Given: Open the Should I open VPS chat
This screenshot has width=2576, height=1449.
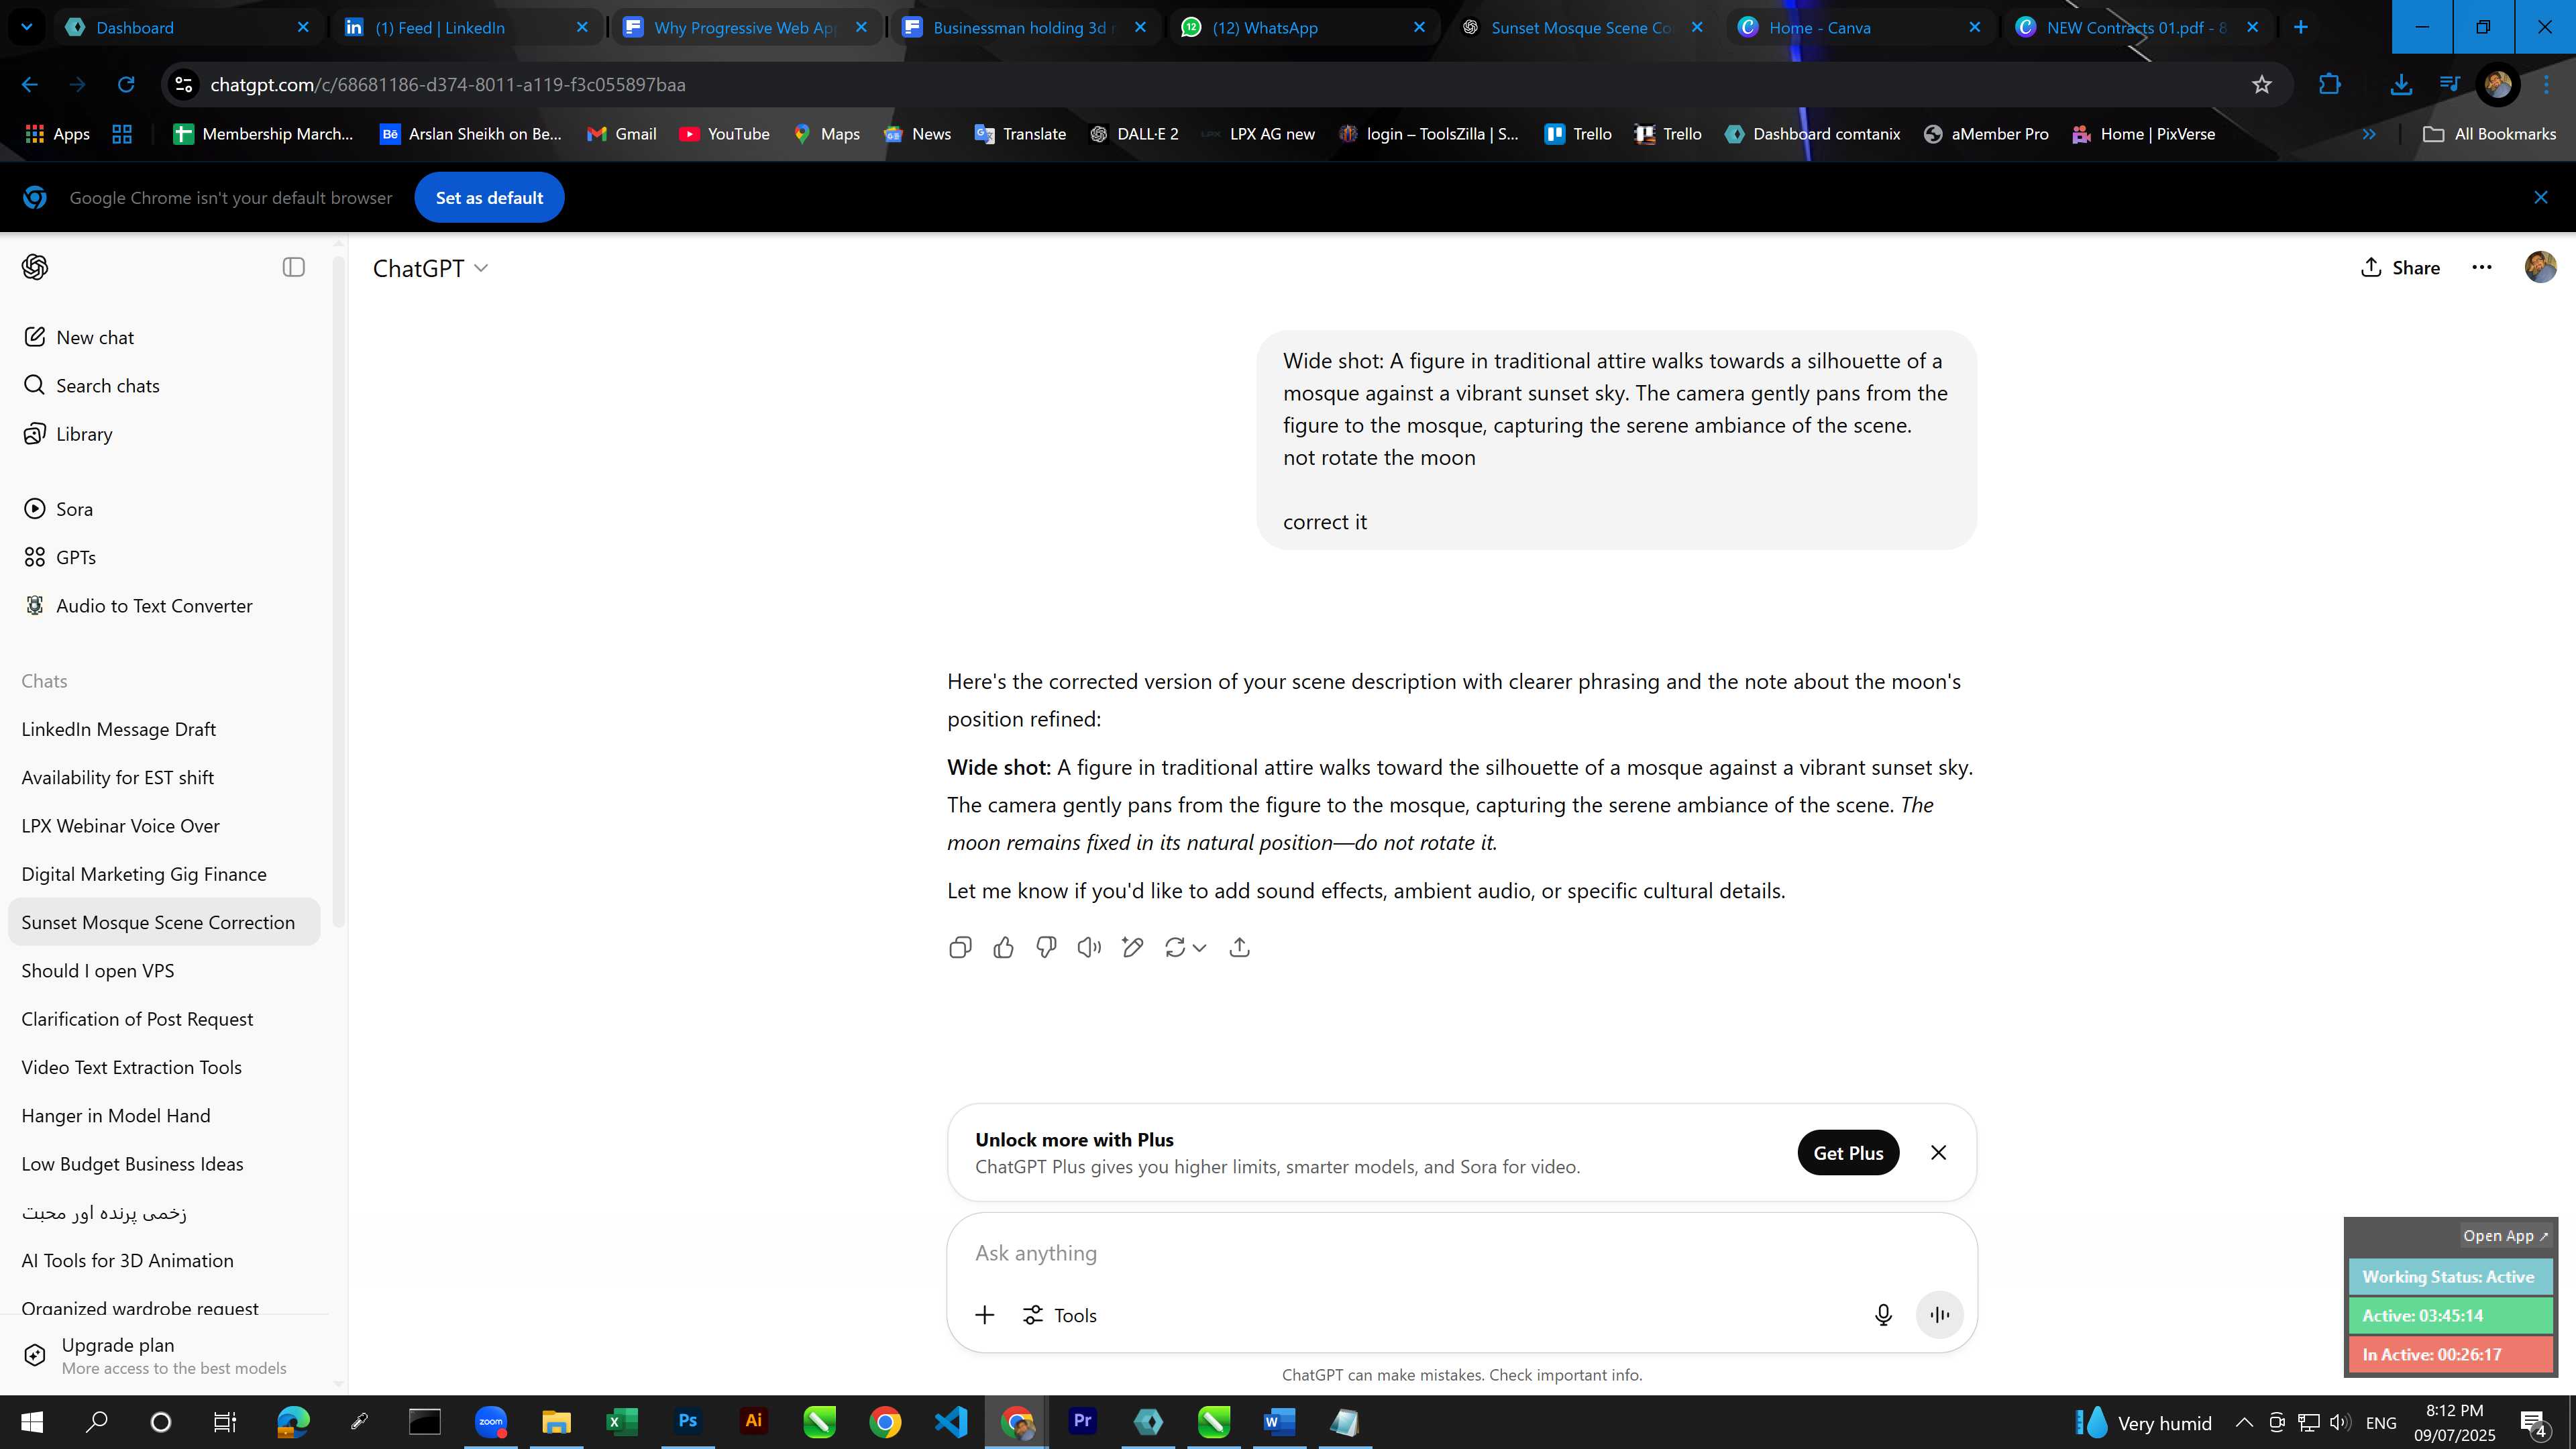Looking at the screenshot, I should pos(98,970).
